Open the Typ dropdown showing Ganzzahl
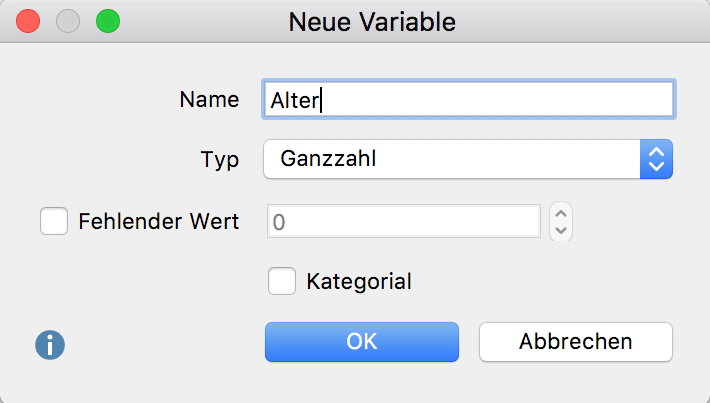 point(468,159)
